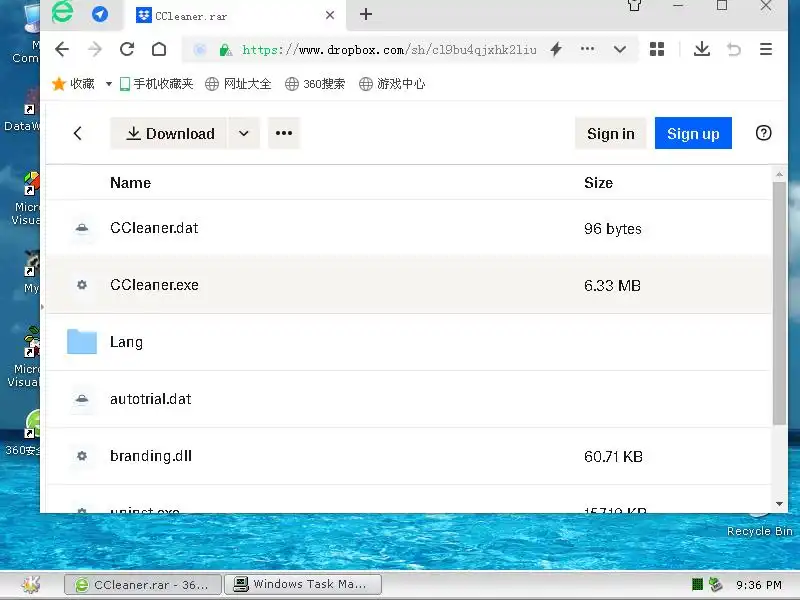Reload the Dropbox page

pos(127,49)
